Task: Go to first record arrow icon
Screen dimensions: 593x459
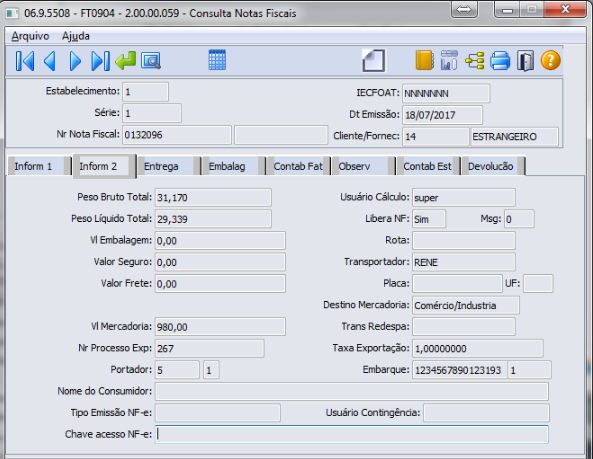Action: tap(25, 60)
